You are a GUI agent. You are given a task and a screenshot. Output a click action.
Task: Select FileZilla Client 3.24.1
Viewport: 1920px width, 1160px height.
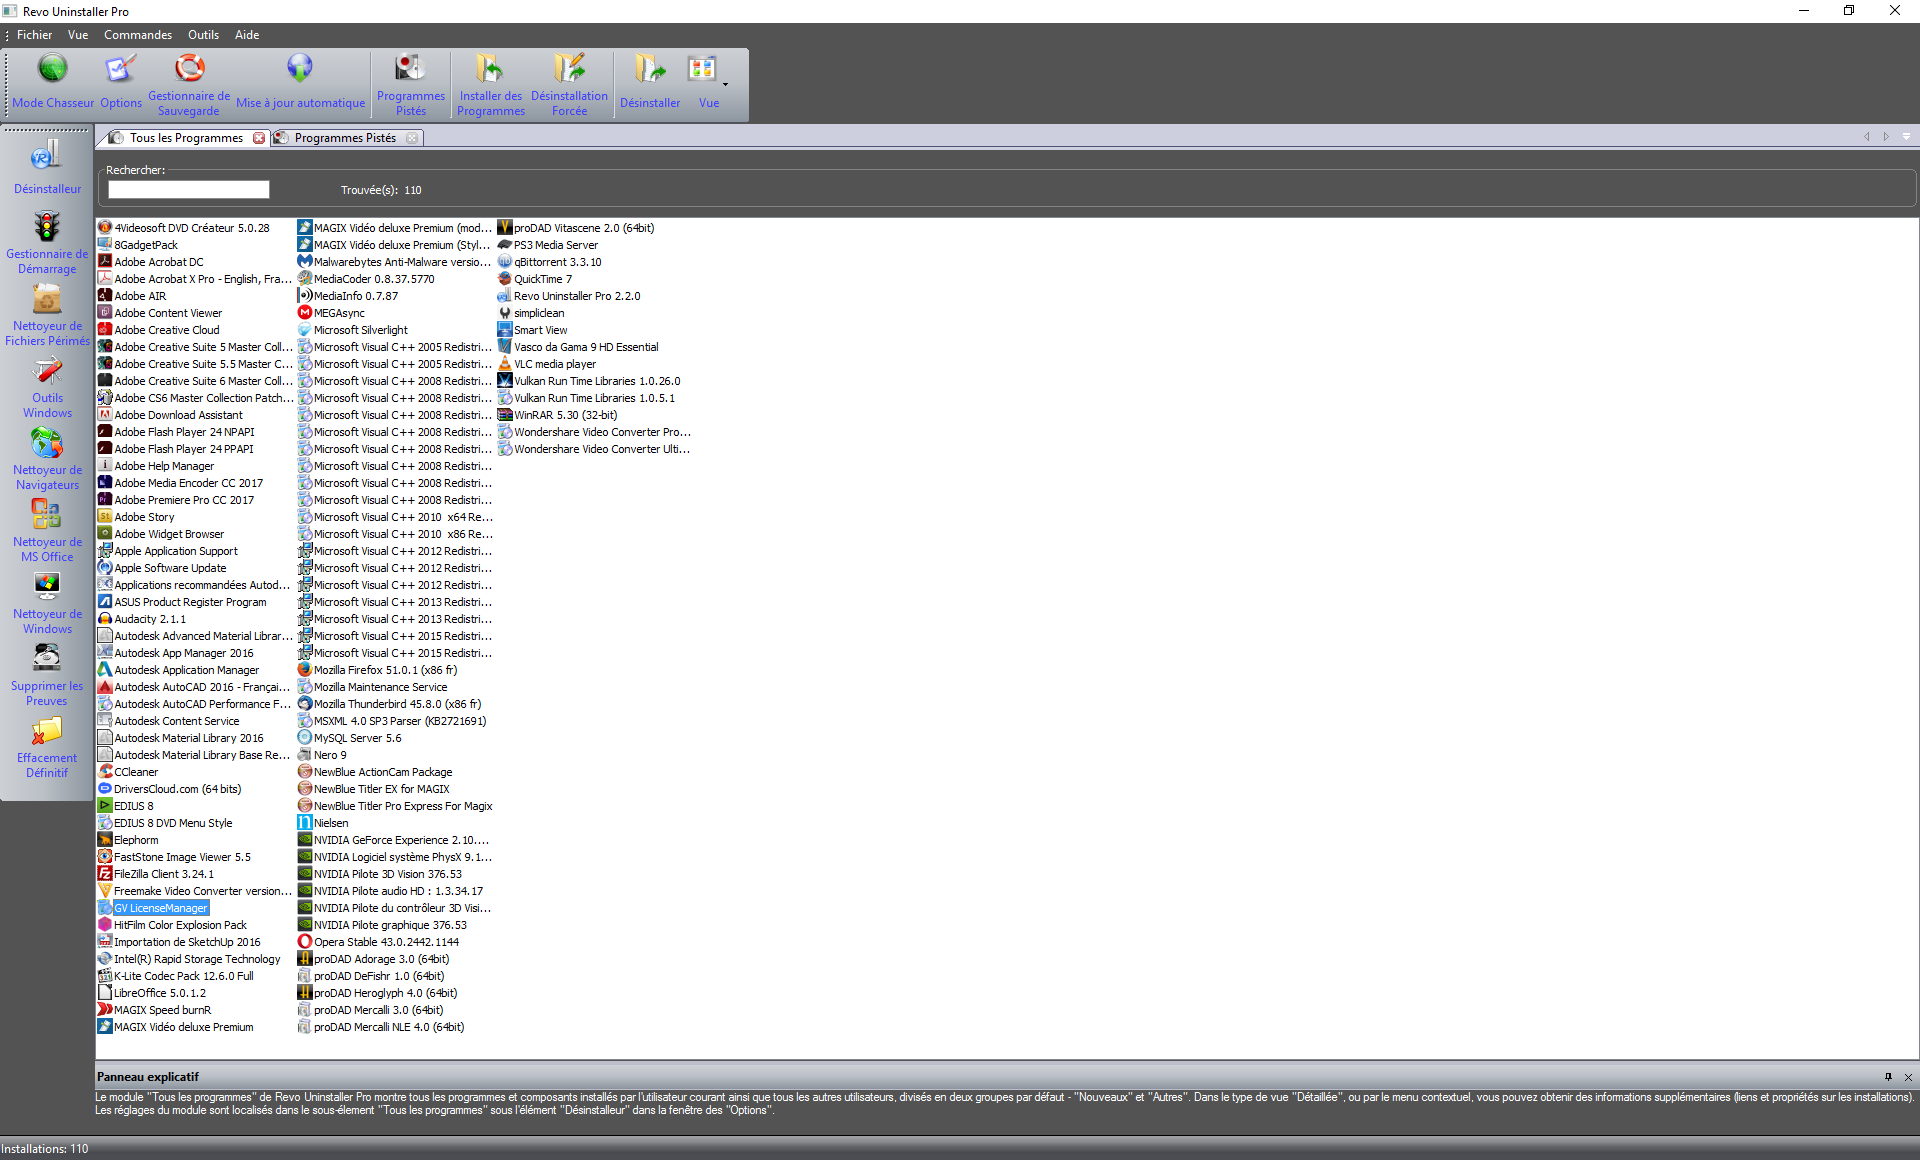(x=156, y=874)
